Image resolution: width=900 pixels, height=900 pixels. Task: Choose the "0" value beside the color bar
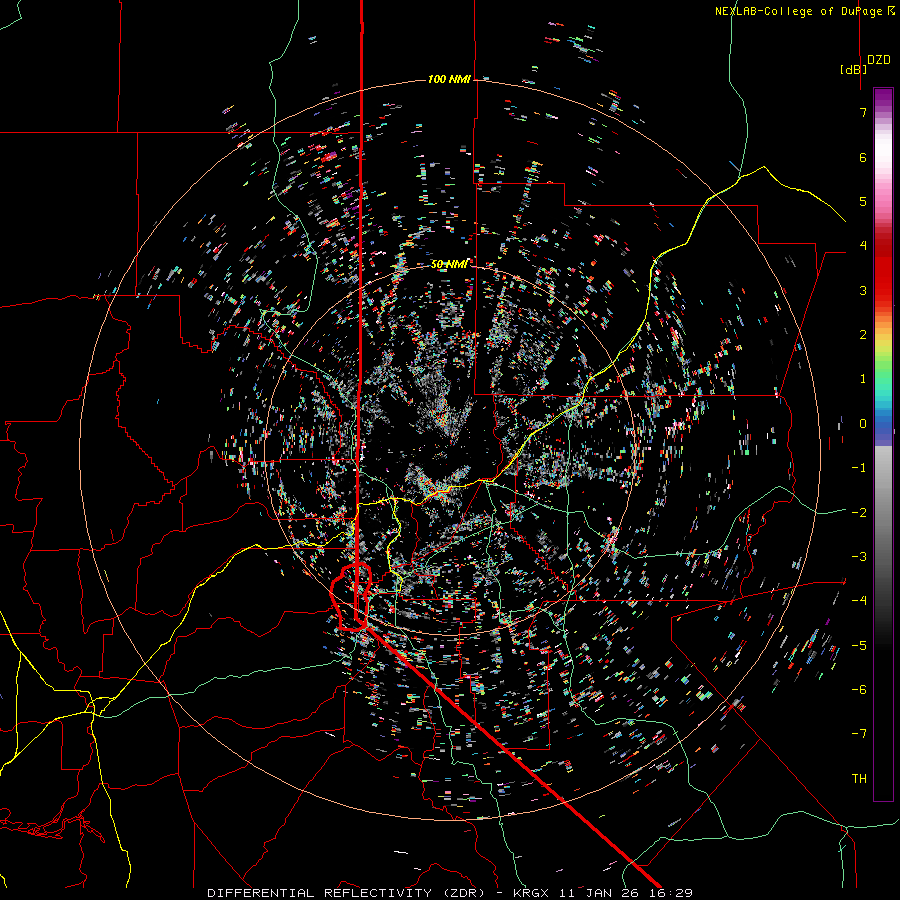(863, 424)
